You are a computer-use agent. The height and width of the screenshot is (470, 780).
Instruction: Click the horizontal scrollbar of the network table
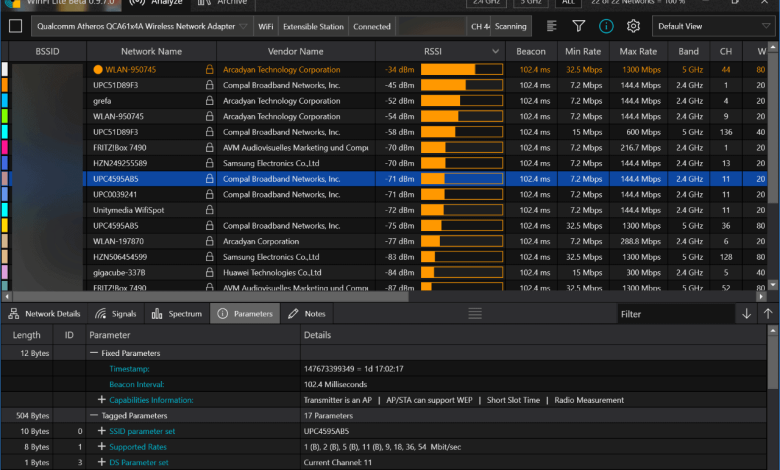point(209,296)
